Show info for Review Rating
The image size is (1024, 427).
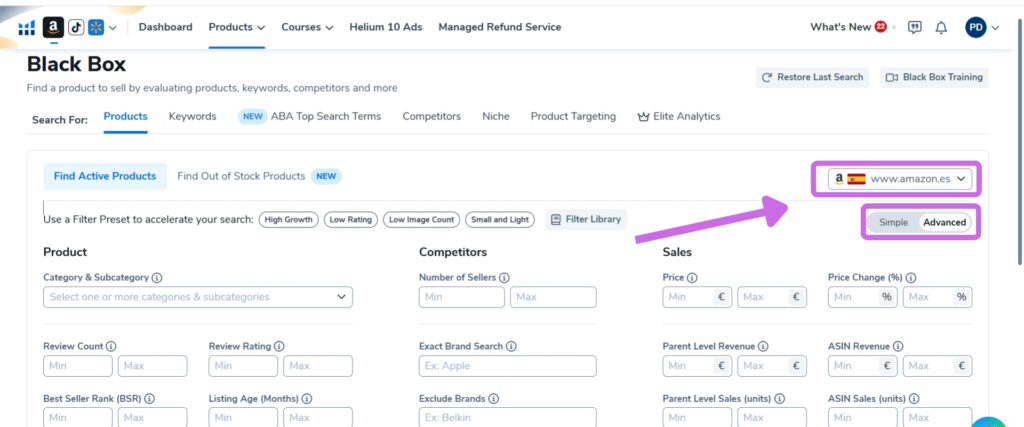279,346
